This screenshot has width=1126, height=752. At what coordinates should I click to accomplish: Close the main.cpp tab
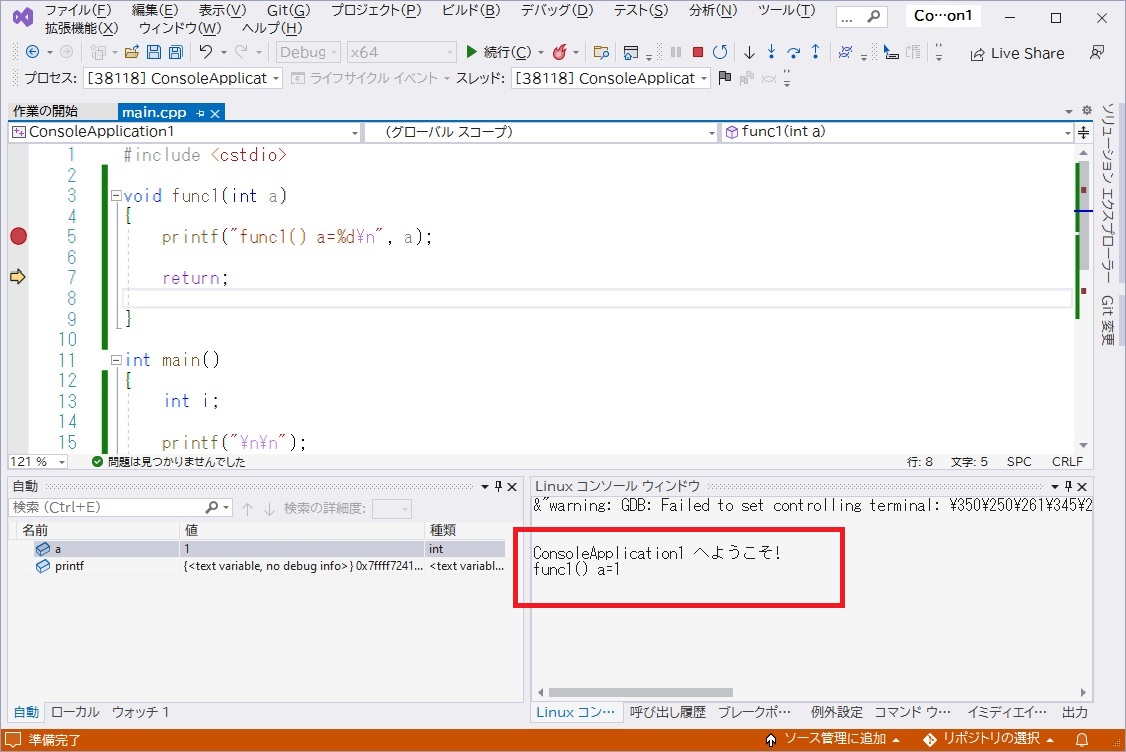pyautogui.click(x=215, y=113)
